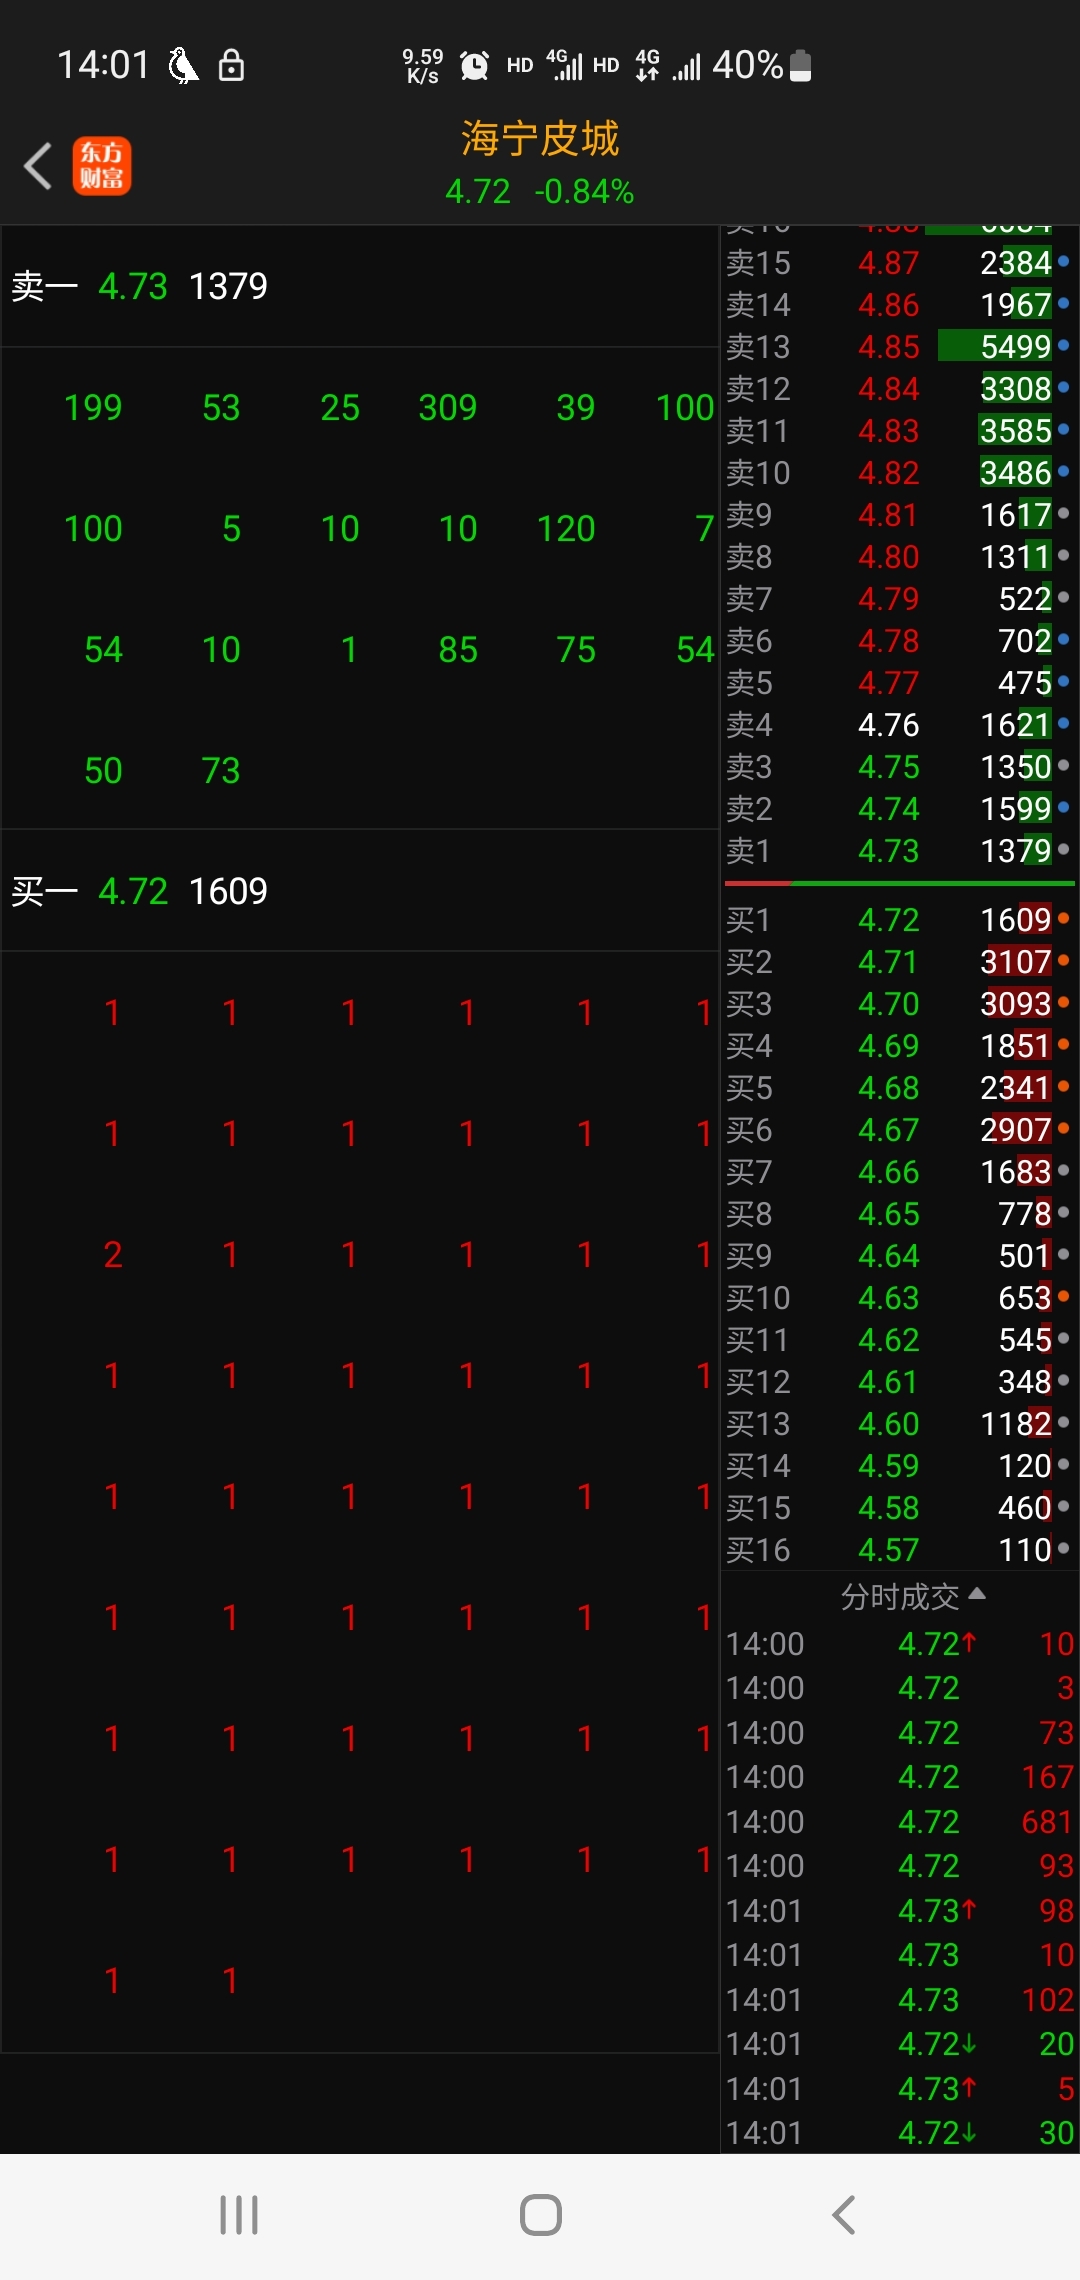
Task: Collapse the 分时成交 section arrow
Action: 977,1594
